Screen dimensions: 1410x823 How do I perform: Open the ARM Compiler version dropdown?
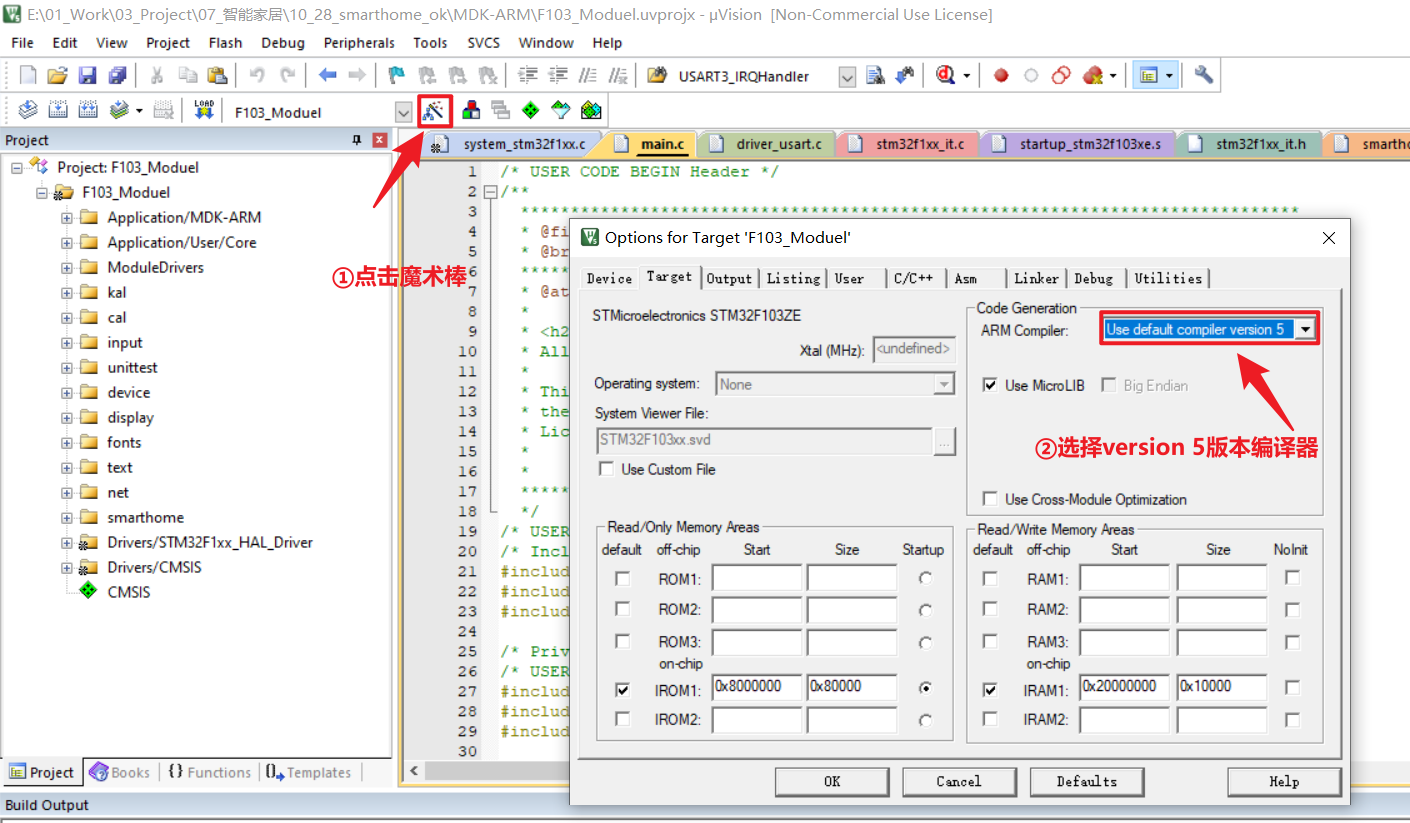(1305, 330)
